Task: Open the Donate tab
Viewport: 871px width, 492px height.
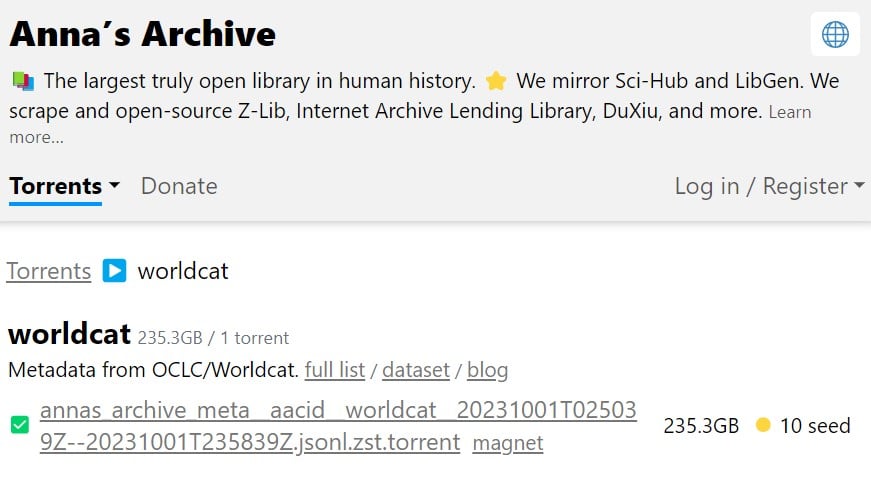Action: coord(179,186)
